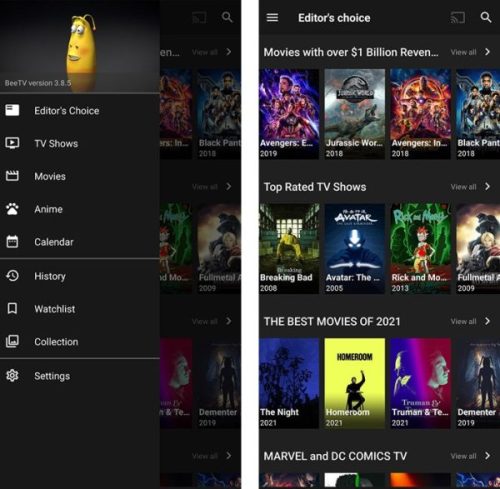
Task: Open Avengers: Infinity War 2018 poster in right screen
Action: pyautogui.click(x=420, y=114)
